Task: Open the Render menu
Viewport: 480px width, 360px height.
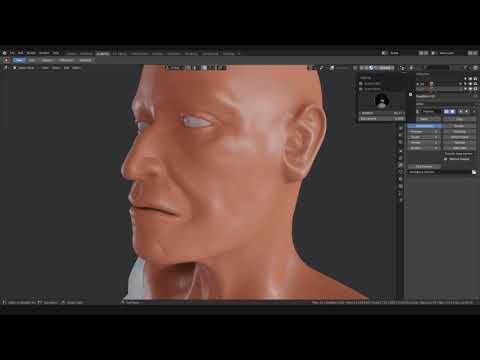Action: pyautogui.click(x=31, y=53)
